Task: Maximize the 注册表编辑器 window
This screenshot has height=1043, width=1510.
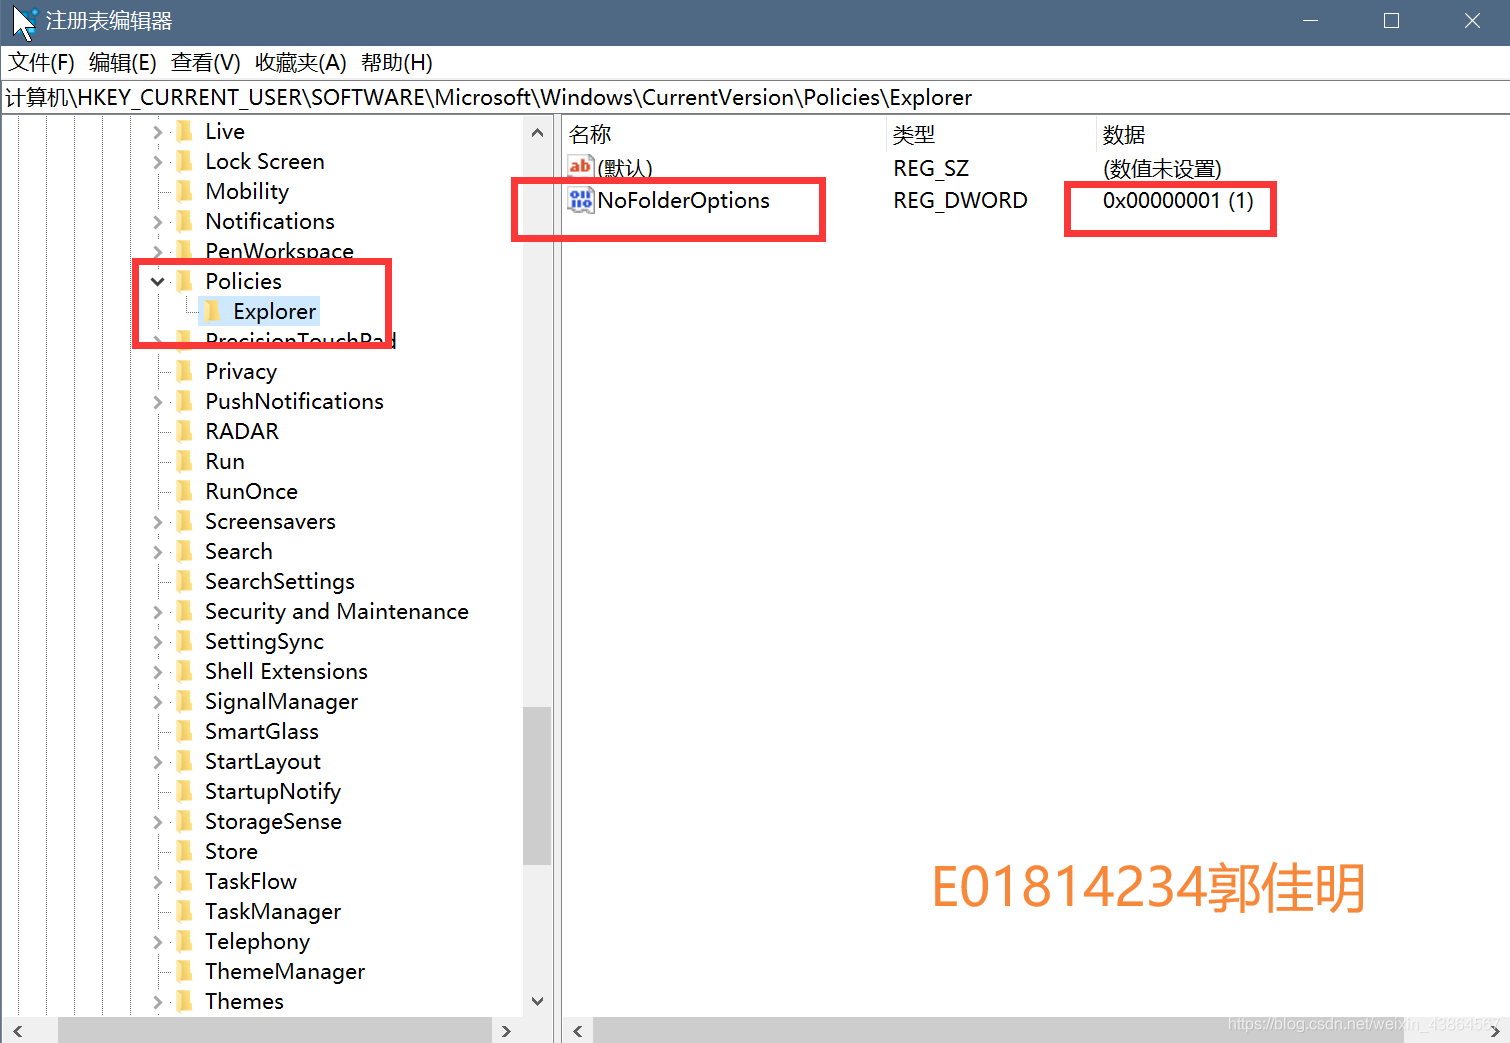Action: pyautogui.click(x=1391, y=21)
